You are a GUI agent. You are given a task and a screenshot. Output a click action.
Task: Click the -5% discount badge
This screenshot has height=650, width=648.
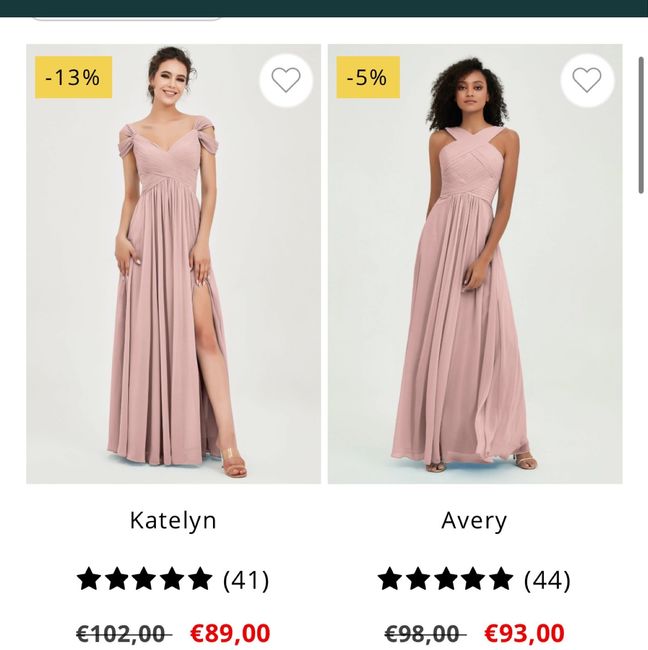click(x=367, y=78)
